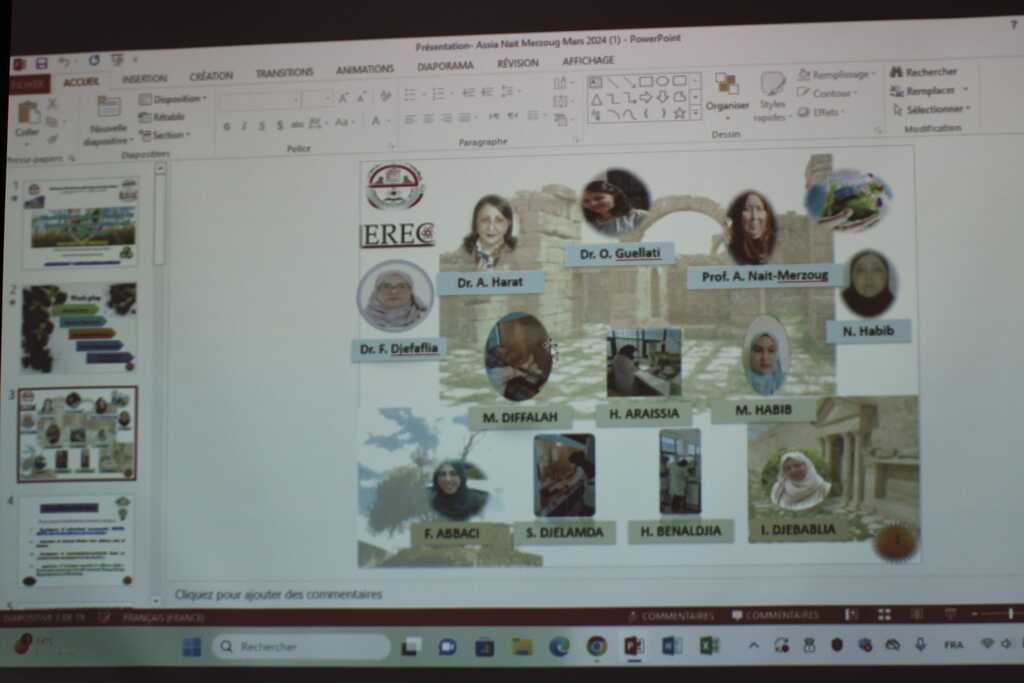Open the Remplissage fill dropdown
The image size is (1024, 683).
pyautogui.click(x=838, y=75)
